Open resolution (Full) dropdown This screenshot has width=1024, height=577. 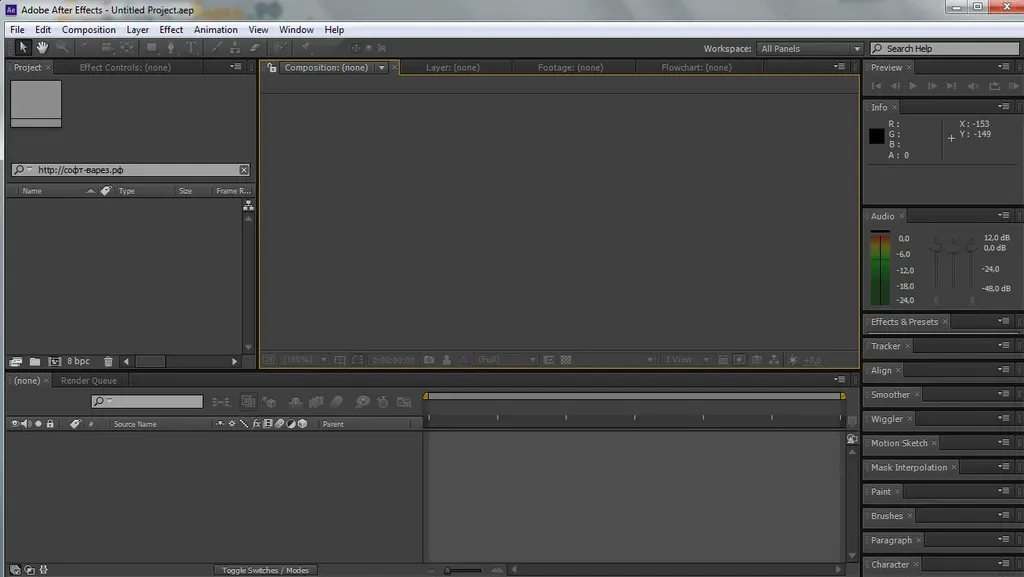[x=507, y=360]
